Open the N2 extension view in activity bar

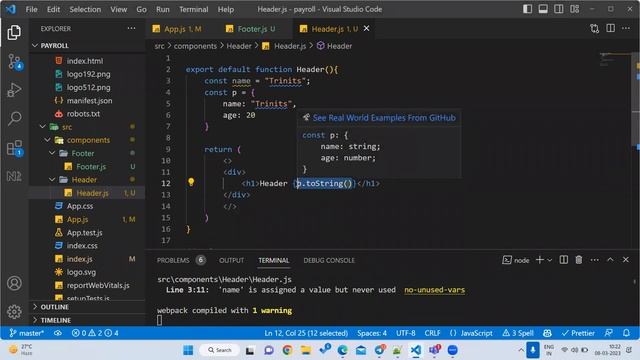click(14, 176)
